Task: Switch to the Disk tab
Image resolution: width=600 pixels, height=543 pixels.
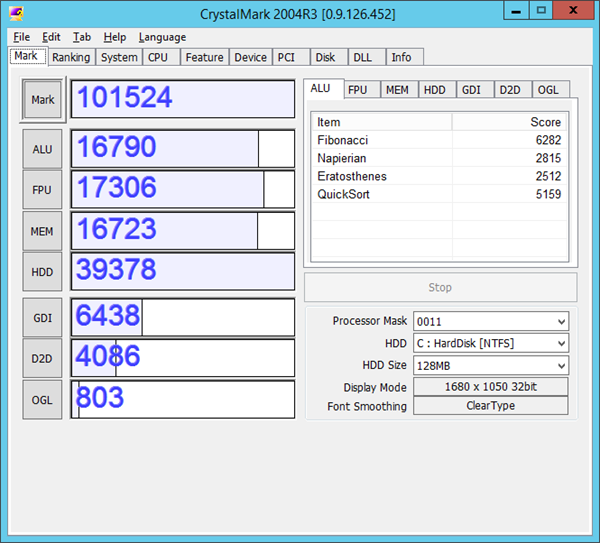Action: click(x=329, y=57)
